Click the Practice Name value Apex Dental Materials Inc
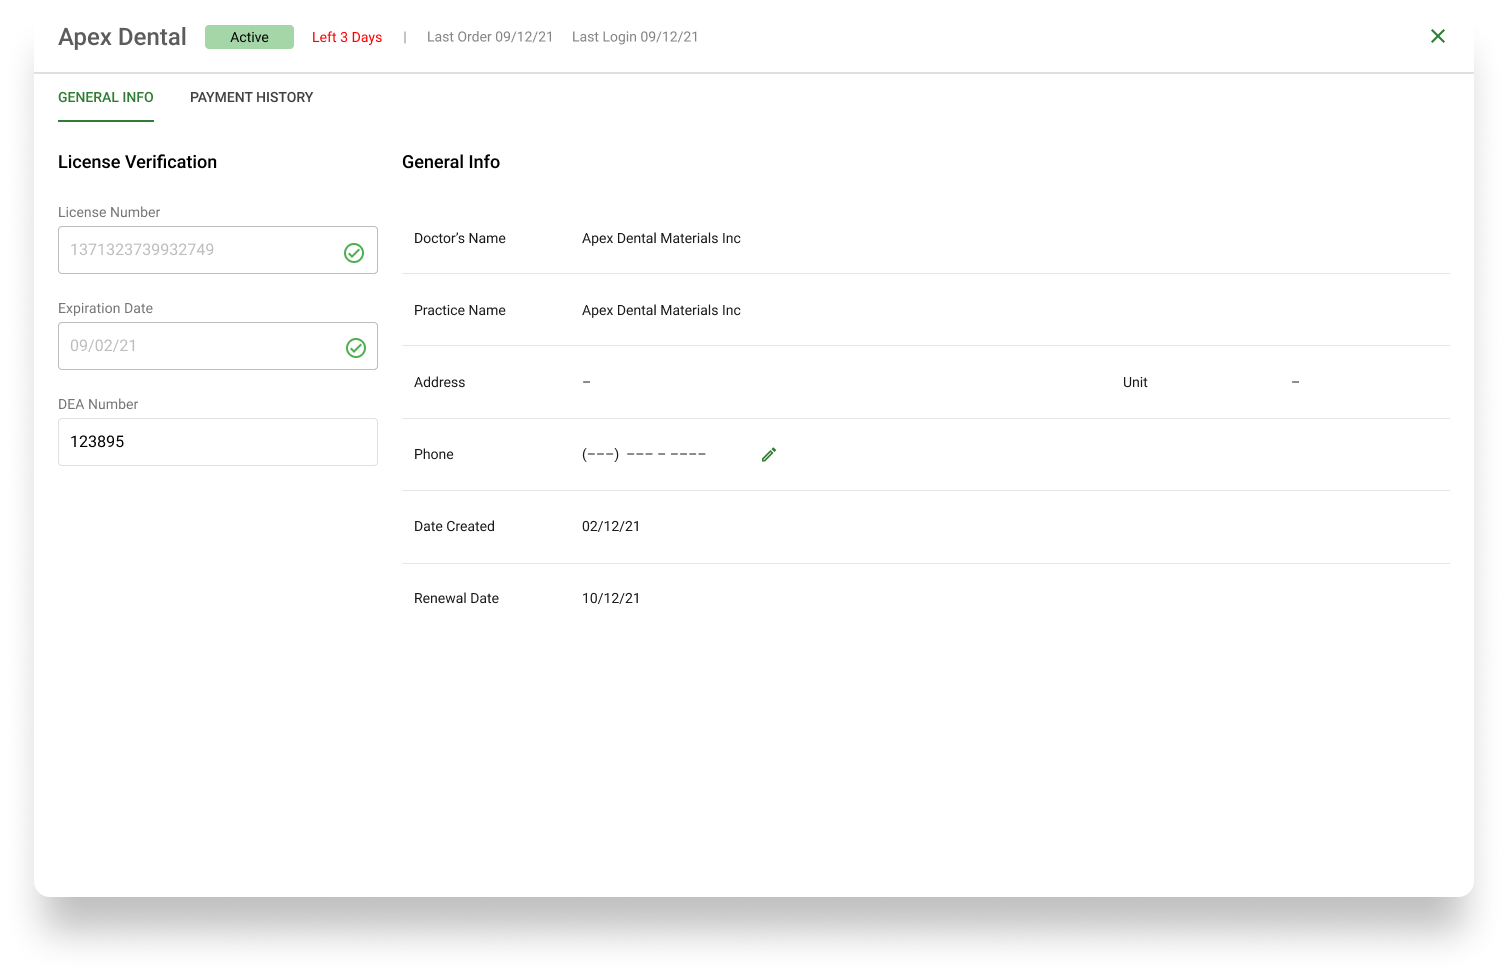The height and width of the screenshot is (975, 1508). (x=661, y=310)
